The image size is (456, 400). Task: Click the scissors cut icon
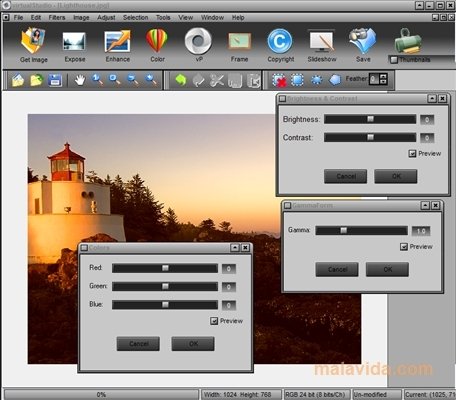pyautogui.click(x=217, y=80)
